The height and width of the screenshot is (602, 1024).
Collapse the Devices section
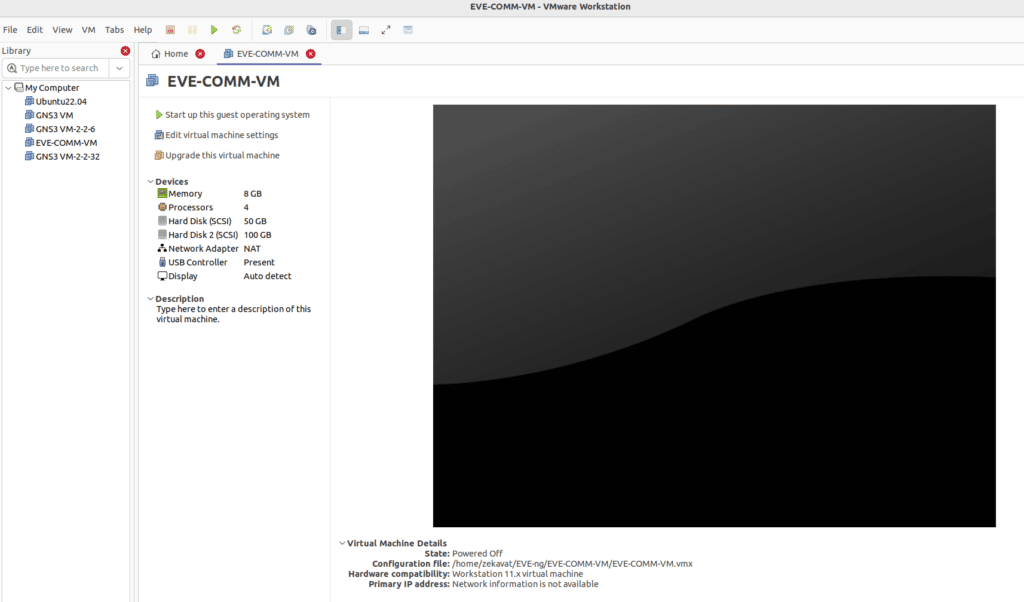[x=150, y=182]
